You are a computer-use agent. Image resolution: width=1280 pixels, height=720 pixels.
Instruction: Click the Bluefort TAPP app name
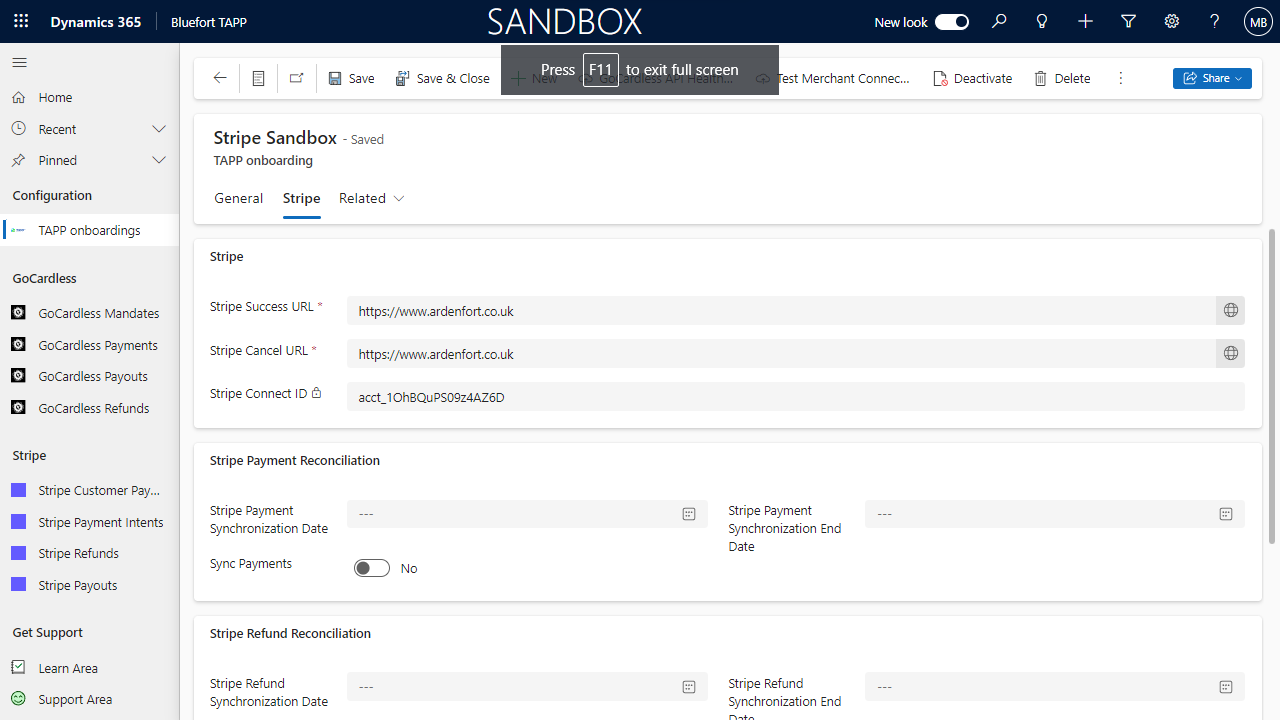pos(209,22)
